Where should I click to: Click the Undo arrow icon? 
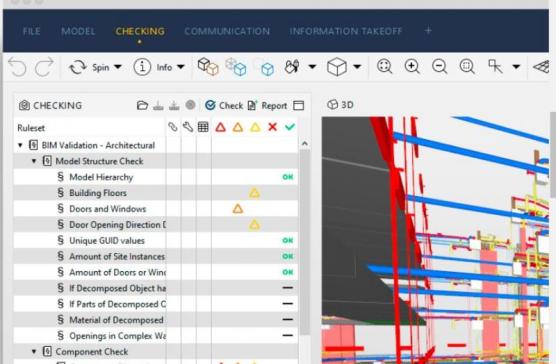pos(17,67)
